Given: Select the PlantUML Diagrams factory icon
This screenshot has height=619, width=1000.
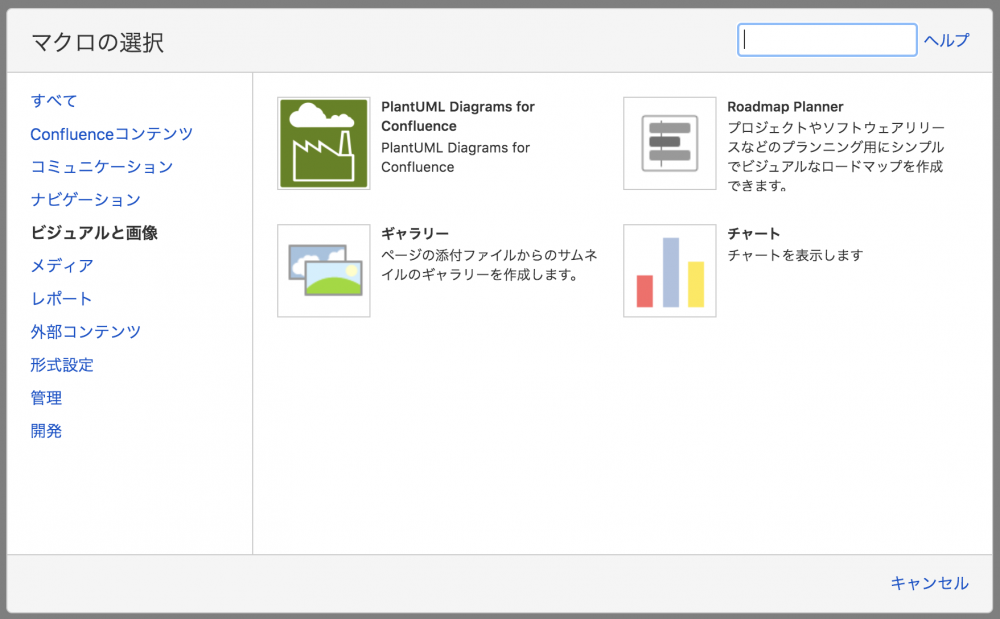Looking at the screenshot, I should (324, 143).
